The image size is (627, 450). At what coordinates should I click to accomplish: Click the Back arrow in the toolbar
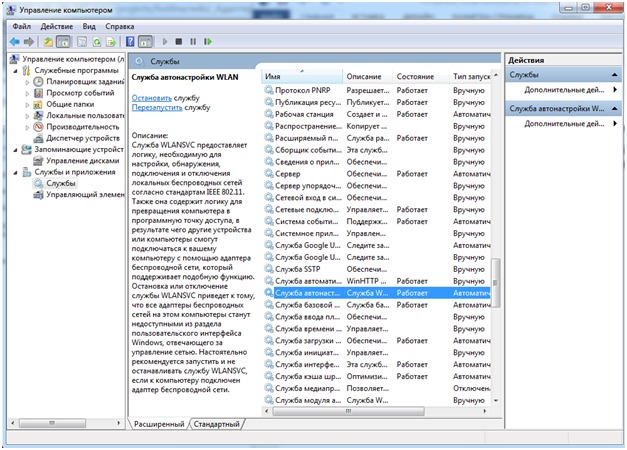[x=15, y=41]
